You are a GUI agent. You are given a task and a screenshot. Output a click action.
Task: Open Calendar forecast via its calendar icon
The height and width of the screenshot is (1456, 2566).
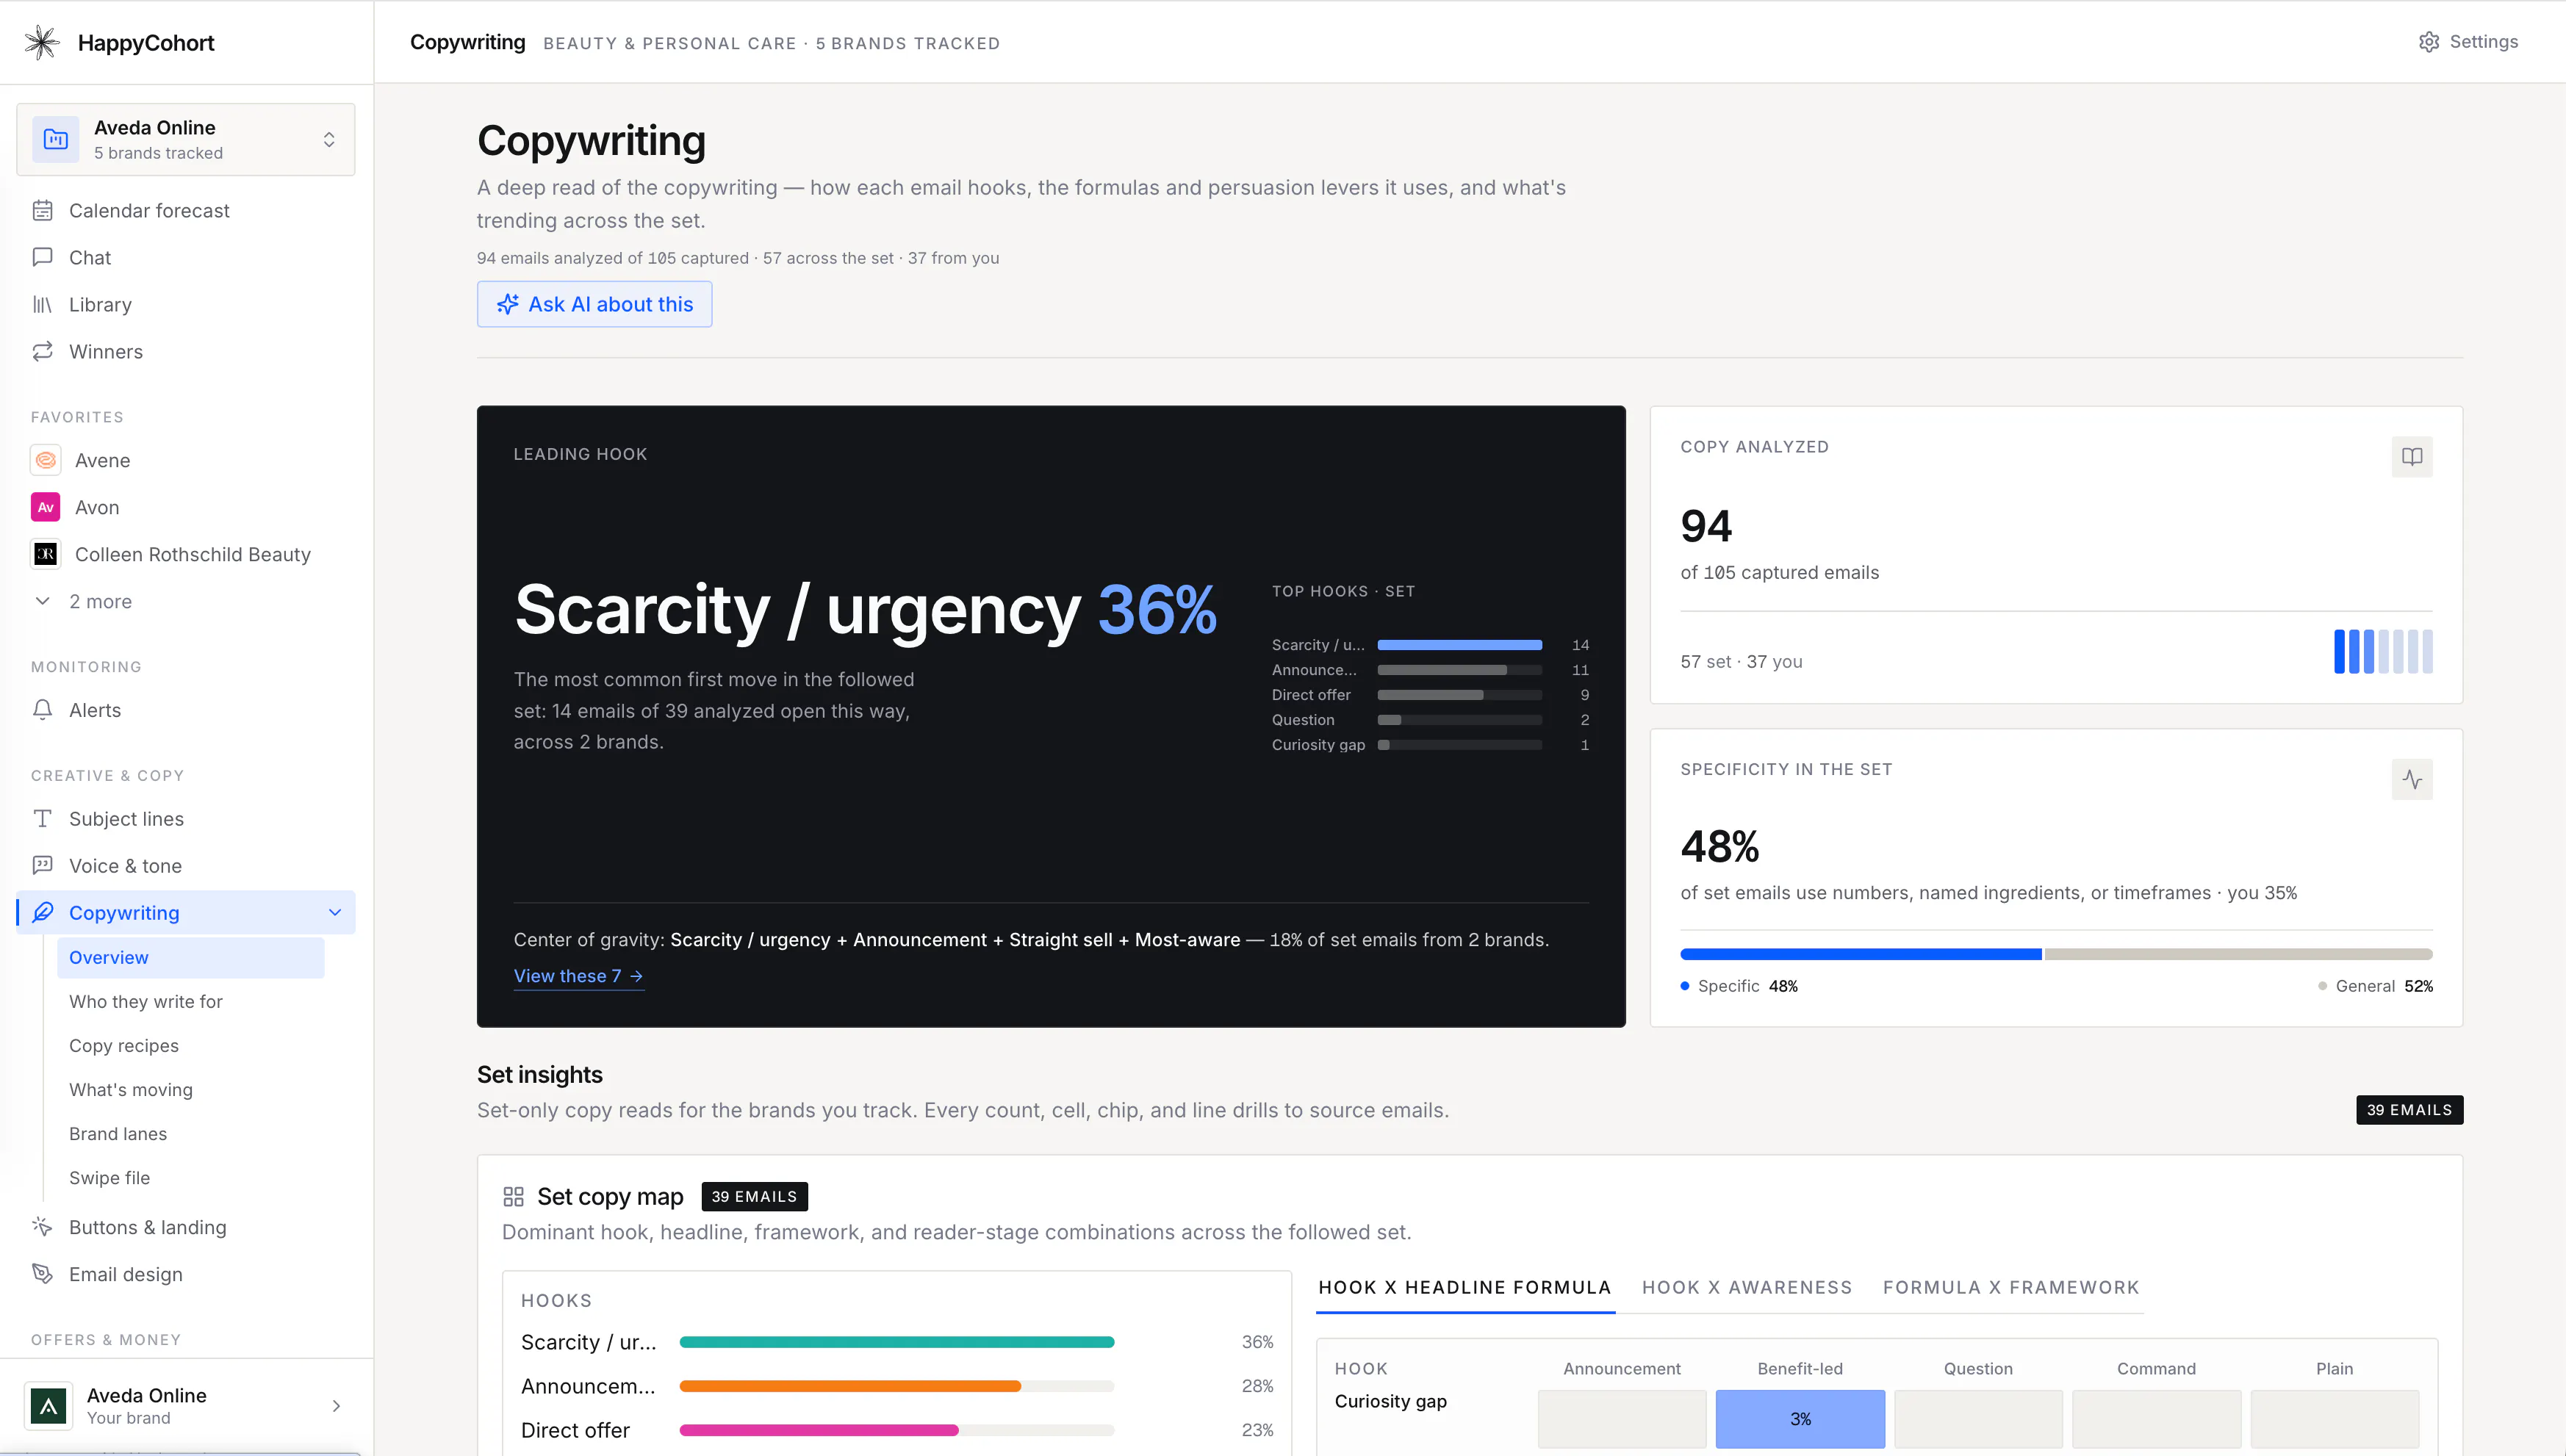pyautogui.click(x=42, y=210)
